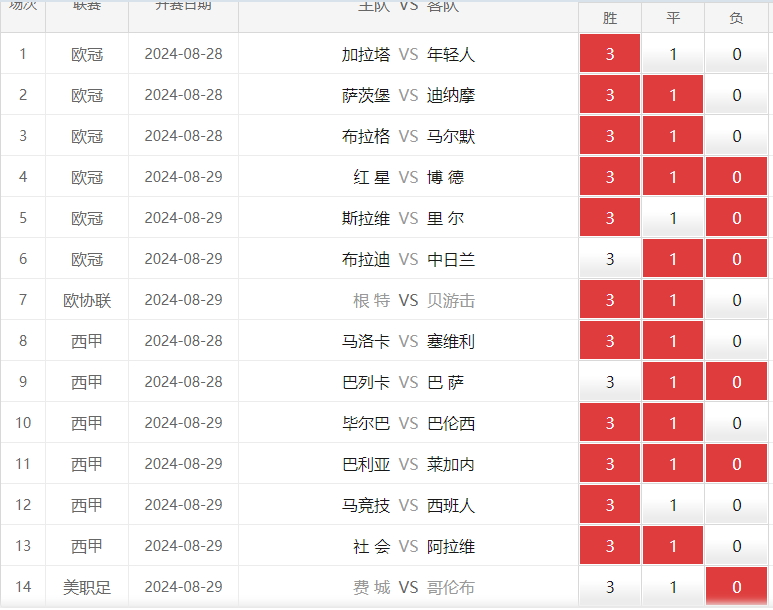Toggle 胜 (3) for 社会 VS 阿拉维
The width and height of the screenshot is (773, 610).
pyautogui.click(x=610, y=544)
